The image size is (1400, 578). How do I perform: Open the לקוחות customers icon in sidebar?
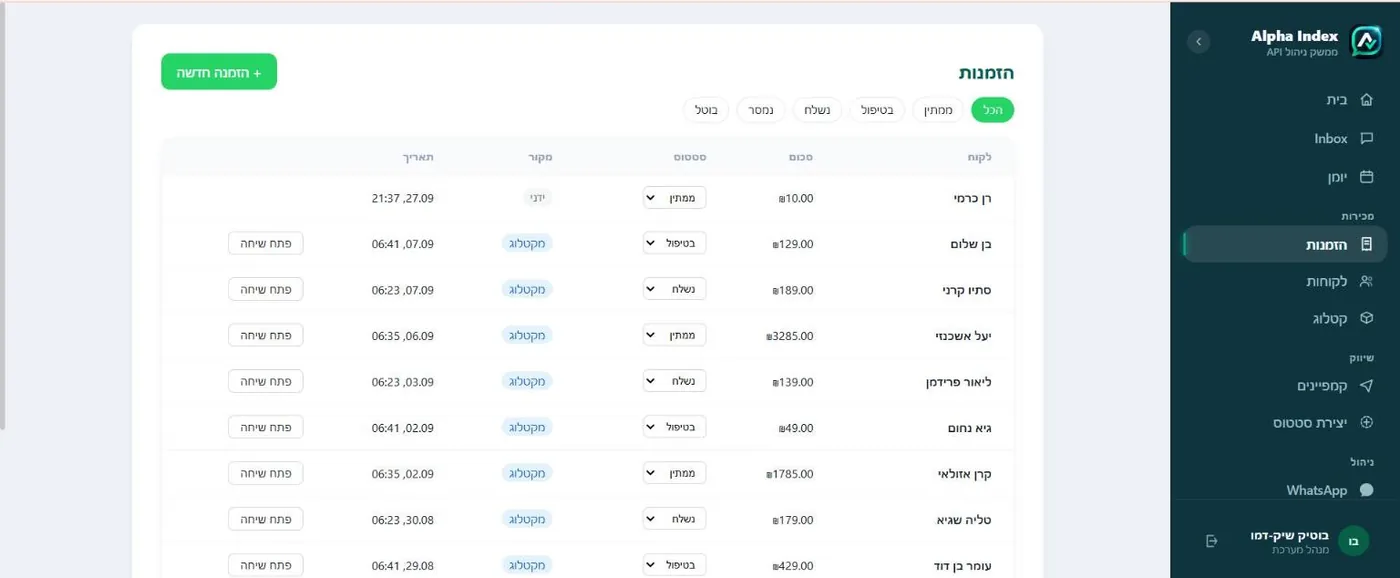pyautogui.click(x=1366, y=282)
